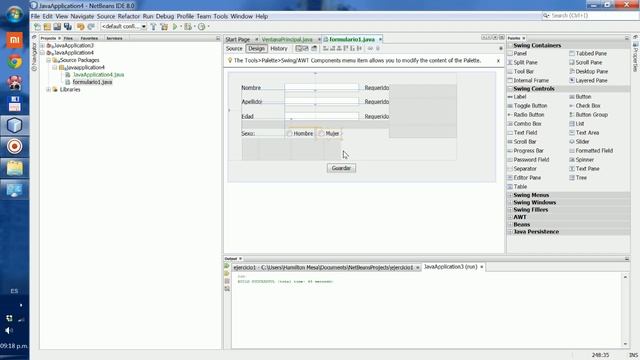640x360 pixels.
Task: Collapse the Source Packages node
Action: [x=49, y=60]
